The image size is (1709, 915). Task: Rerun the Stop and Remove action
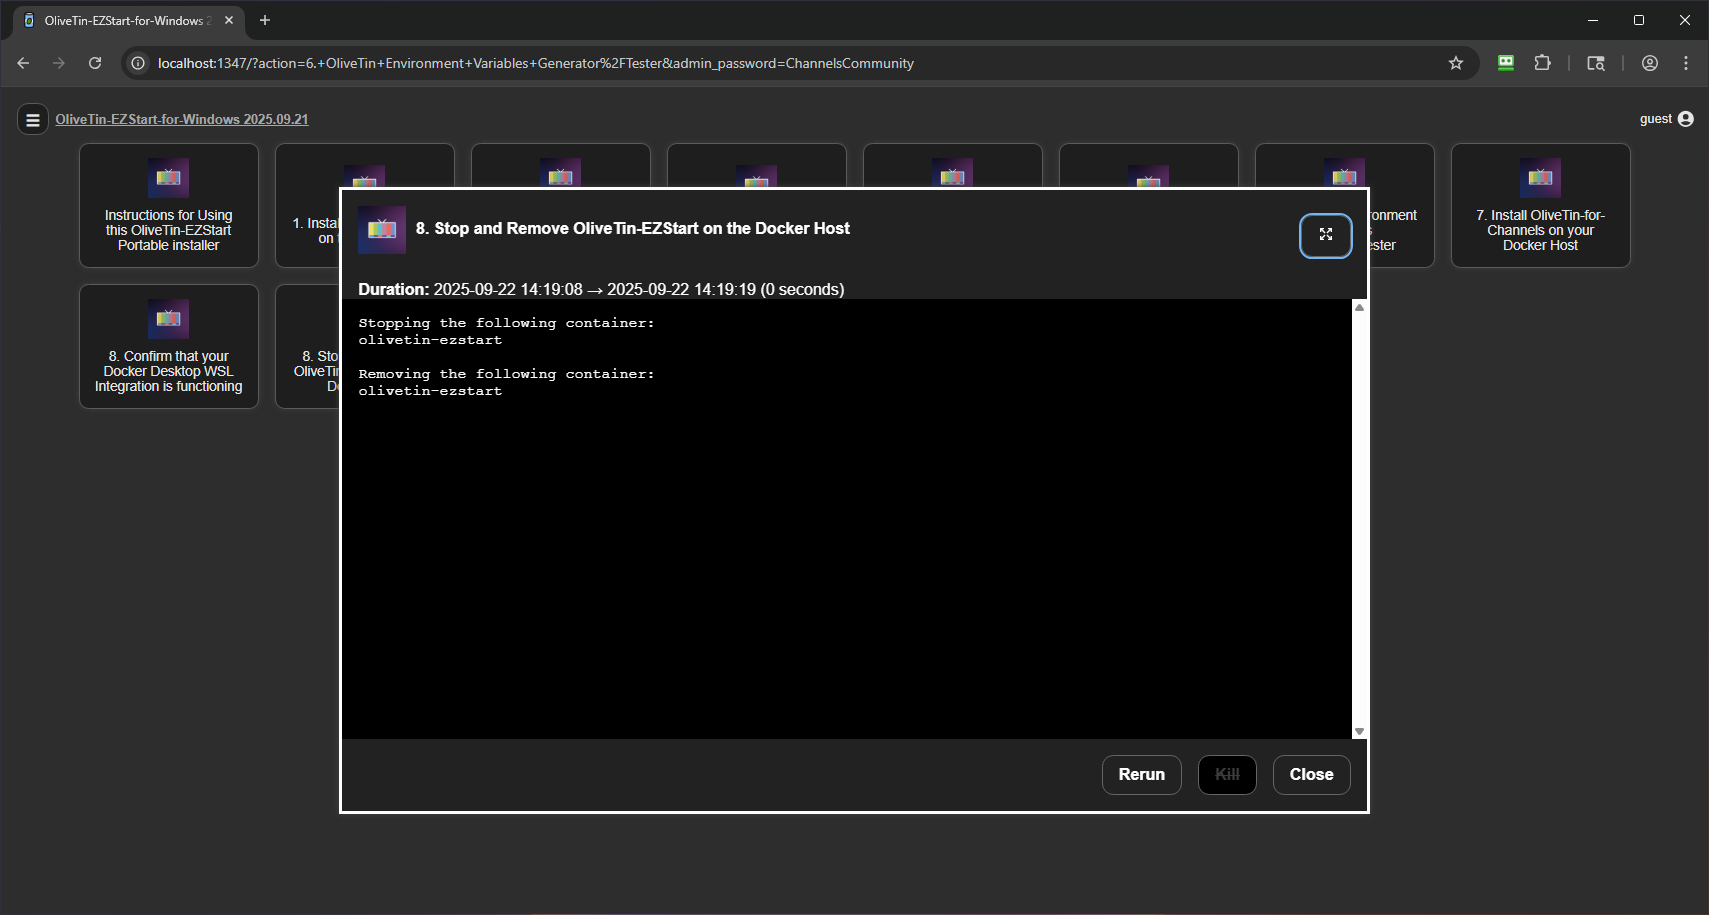pos(1141,774)
